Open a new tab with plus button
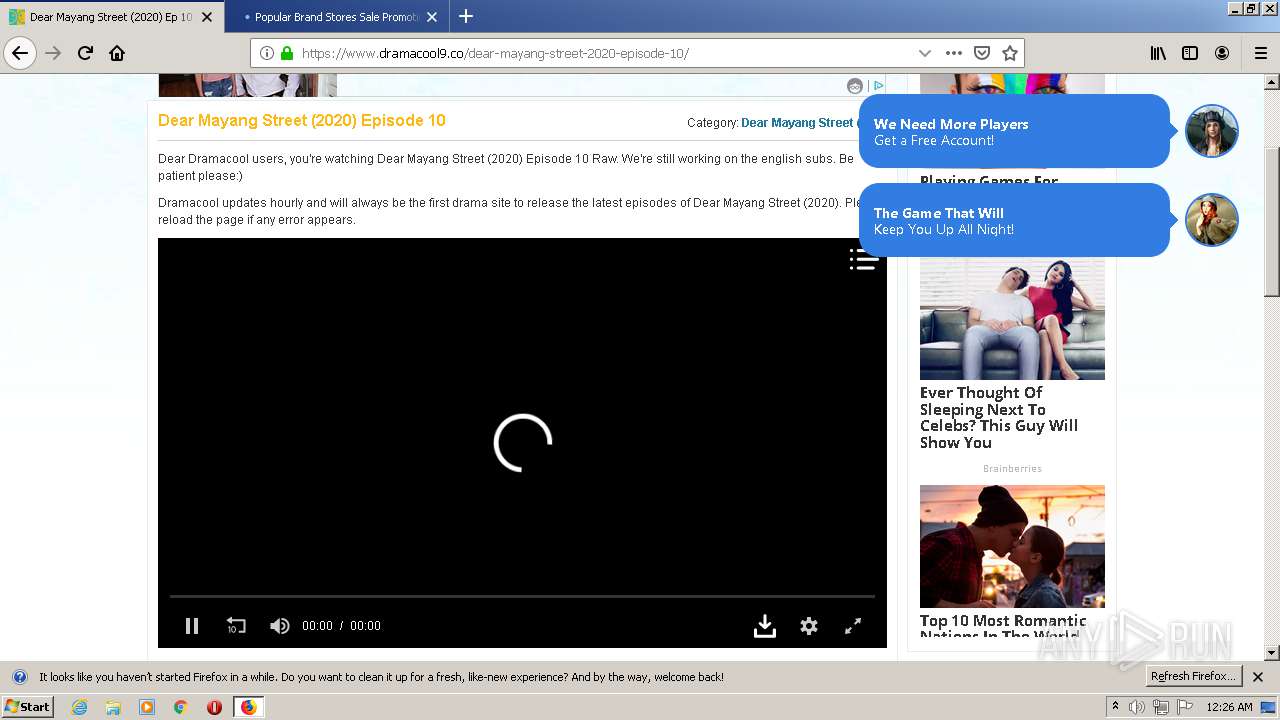 (x=466, y=16)
